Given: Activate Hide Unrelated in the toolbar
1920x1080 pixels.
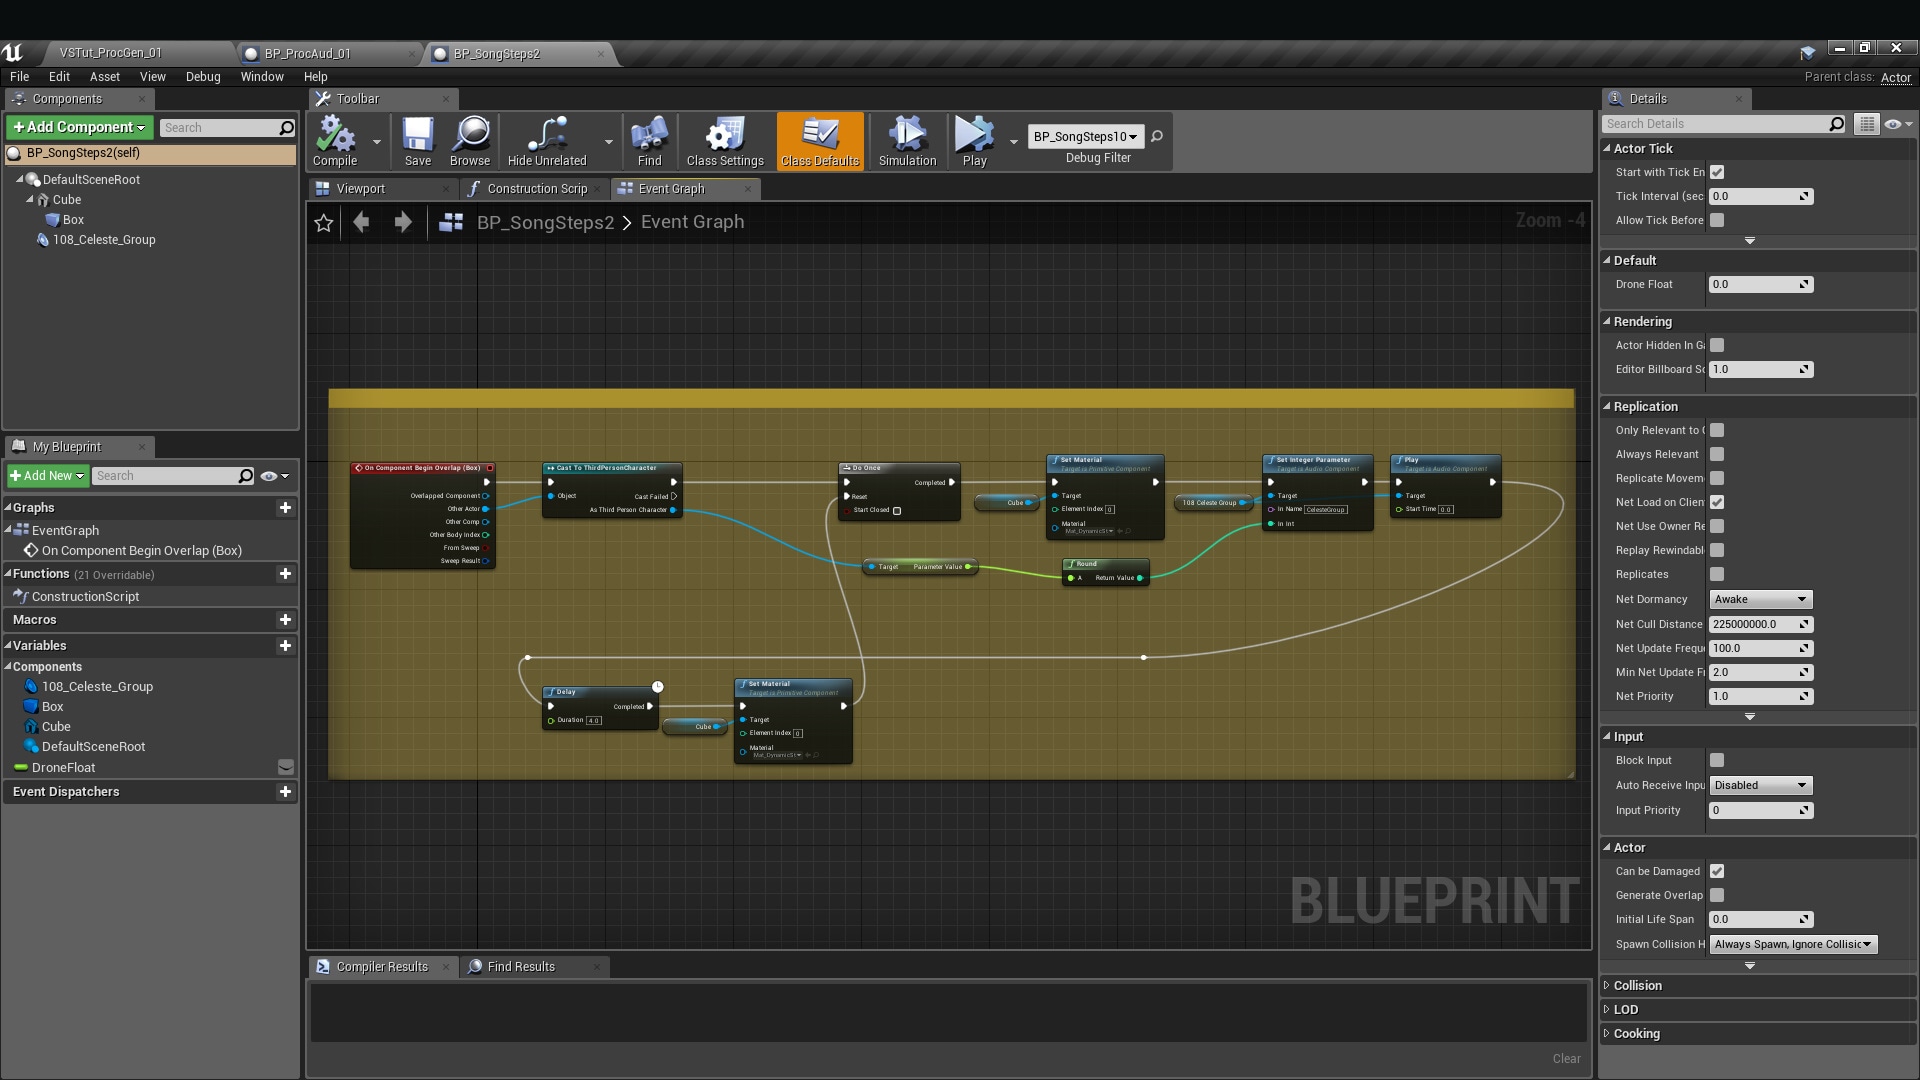Looking at the screenshot, I should pyautogui.click(x=546, y=140).
